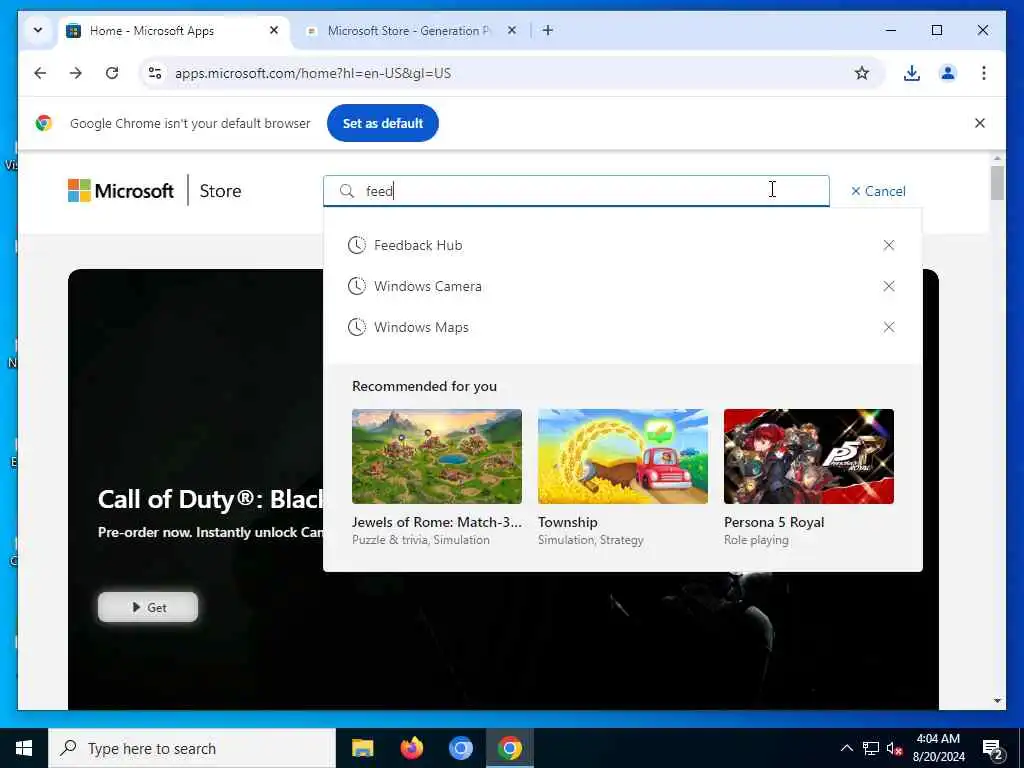Click the page vertical scrollbar thumb
This screenshot has height=768, width=1024.
pos(997,183)
